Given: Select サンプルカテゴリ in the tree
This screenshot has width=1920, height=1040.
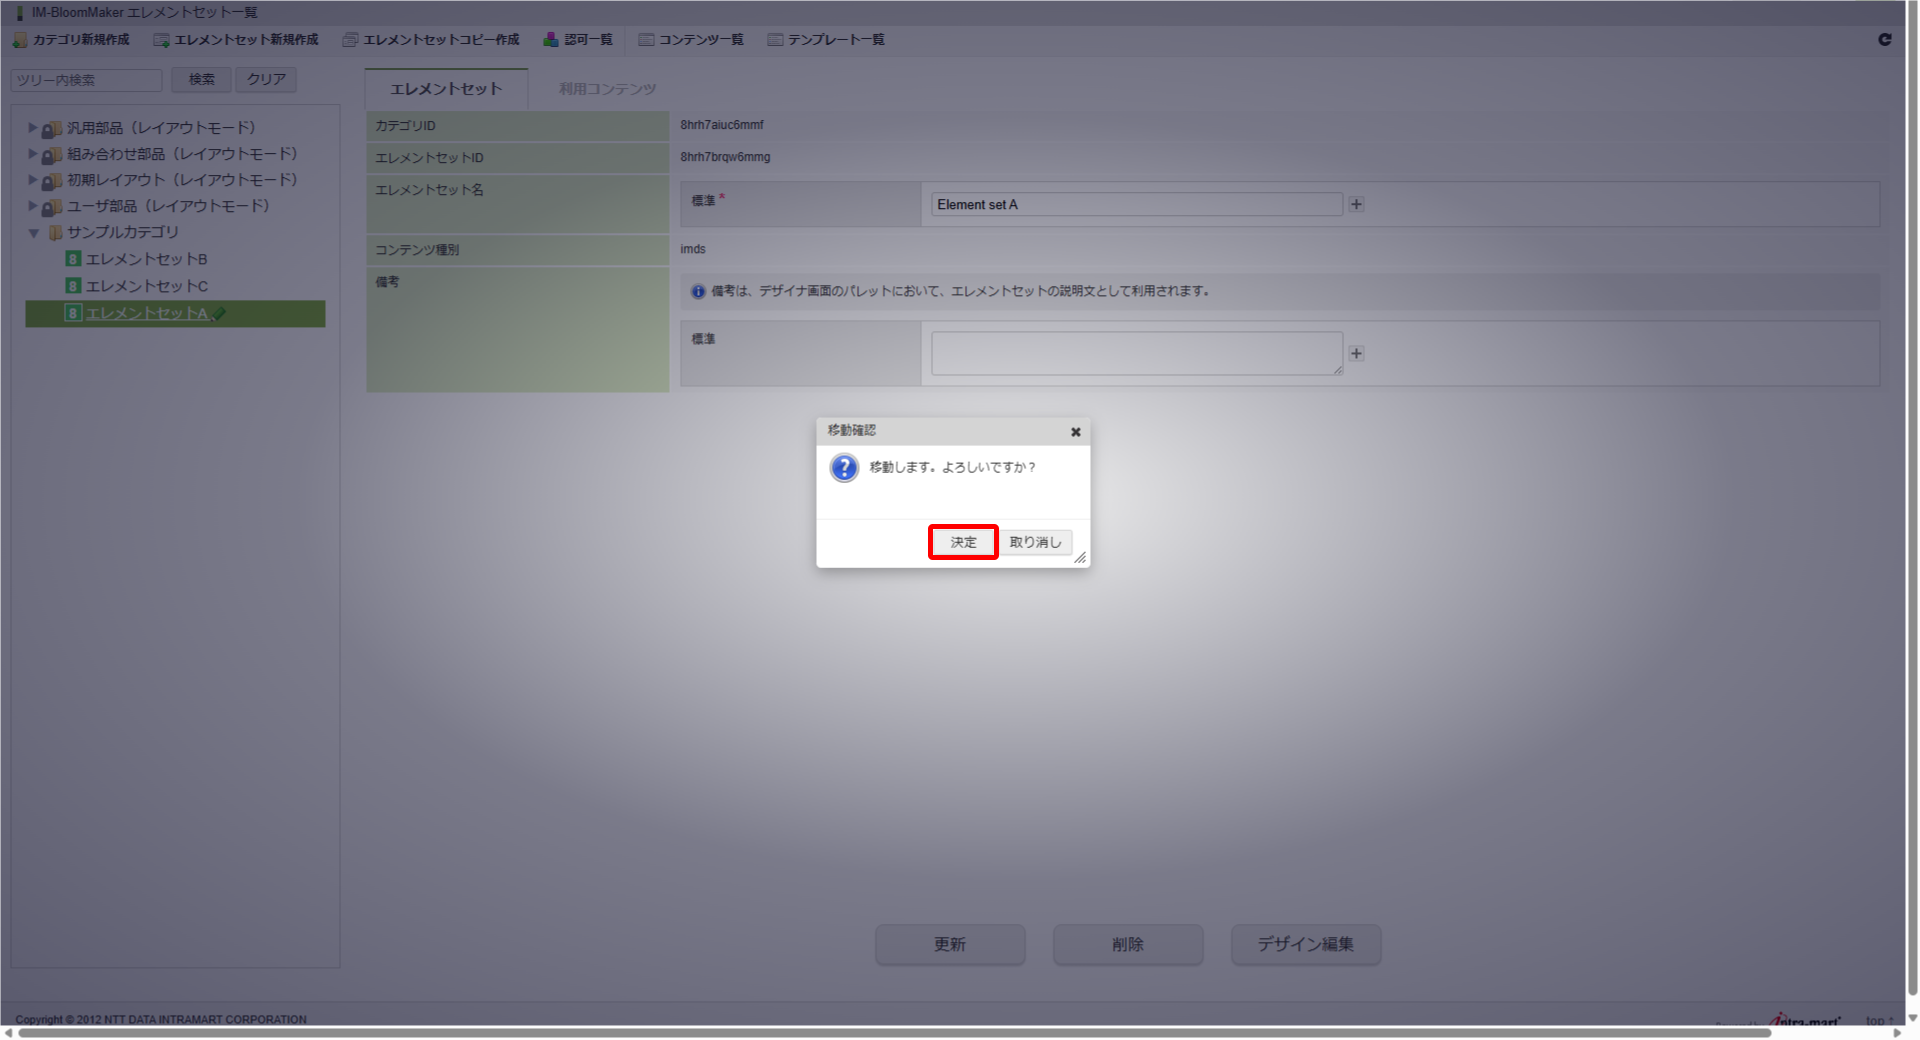Looking at the screenshot, I should pyautogui.click(x=123, y=232).
